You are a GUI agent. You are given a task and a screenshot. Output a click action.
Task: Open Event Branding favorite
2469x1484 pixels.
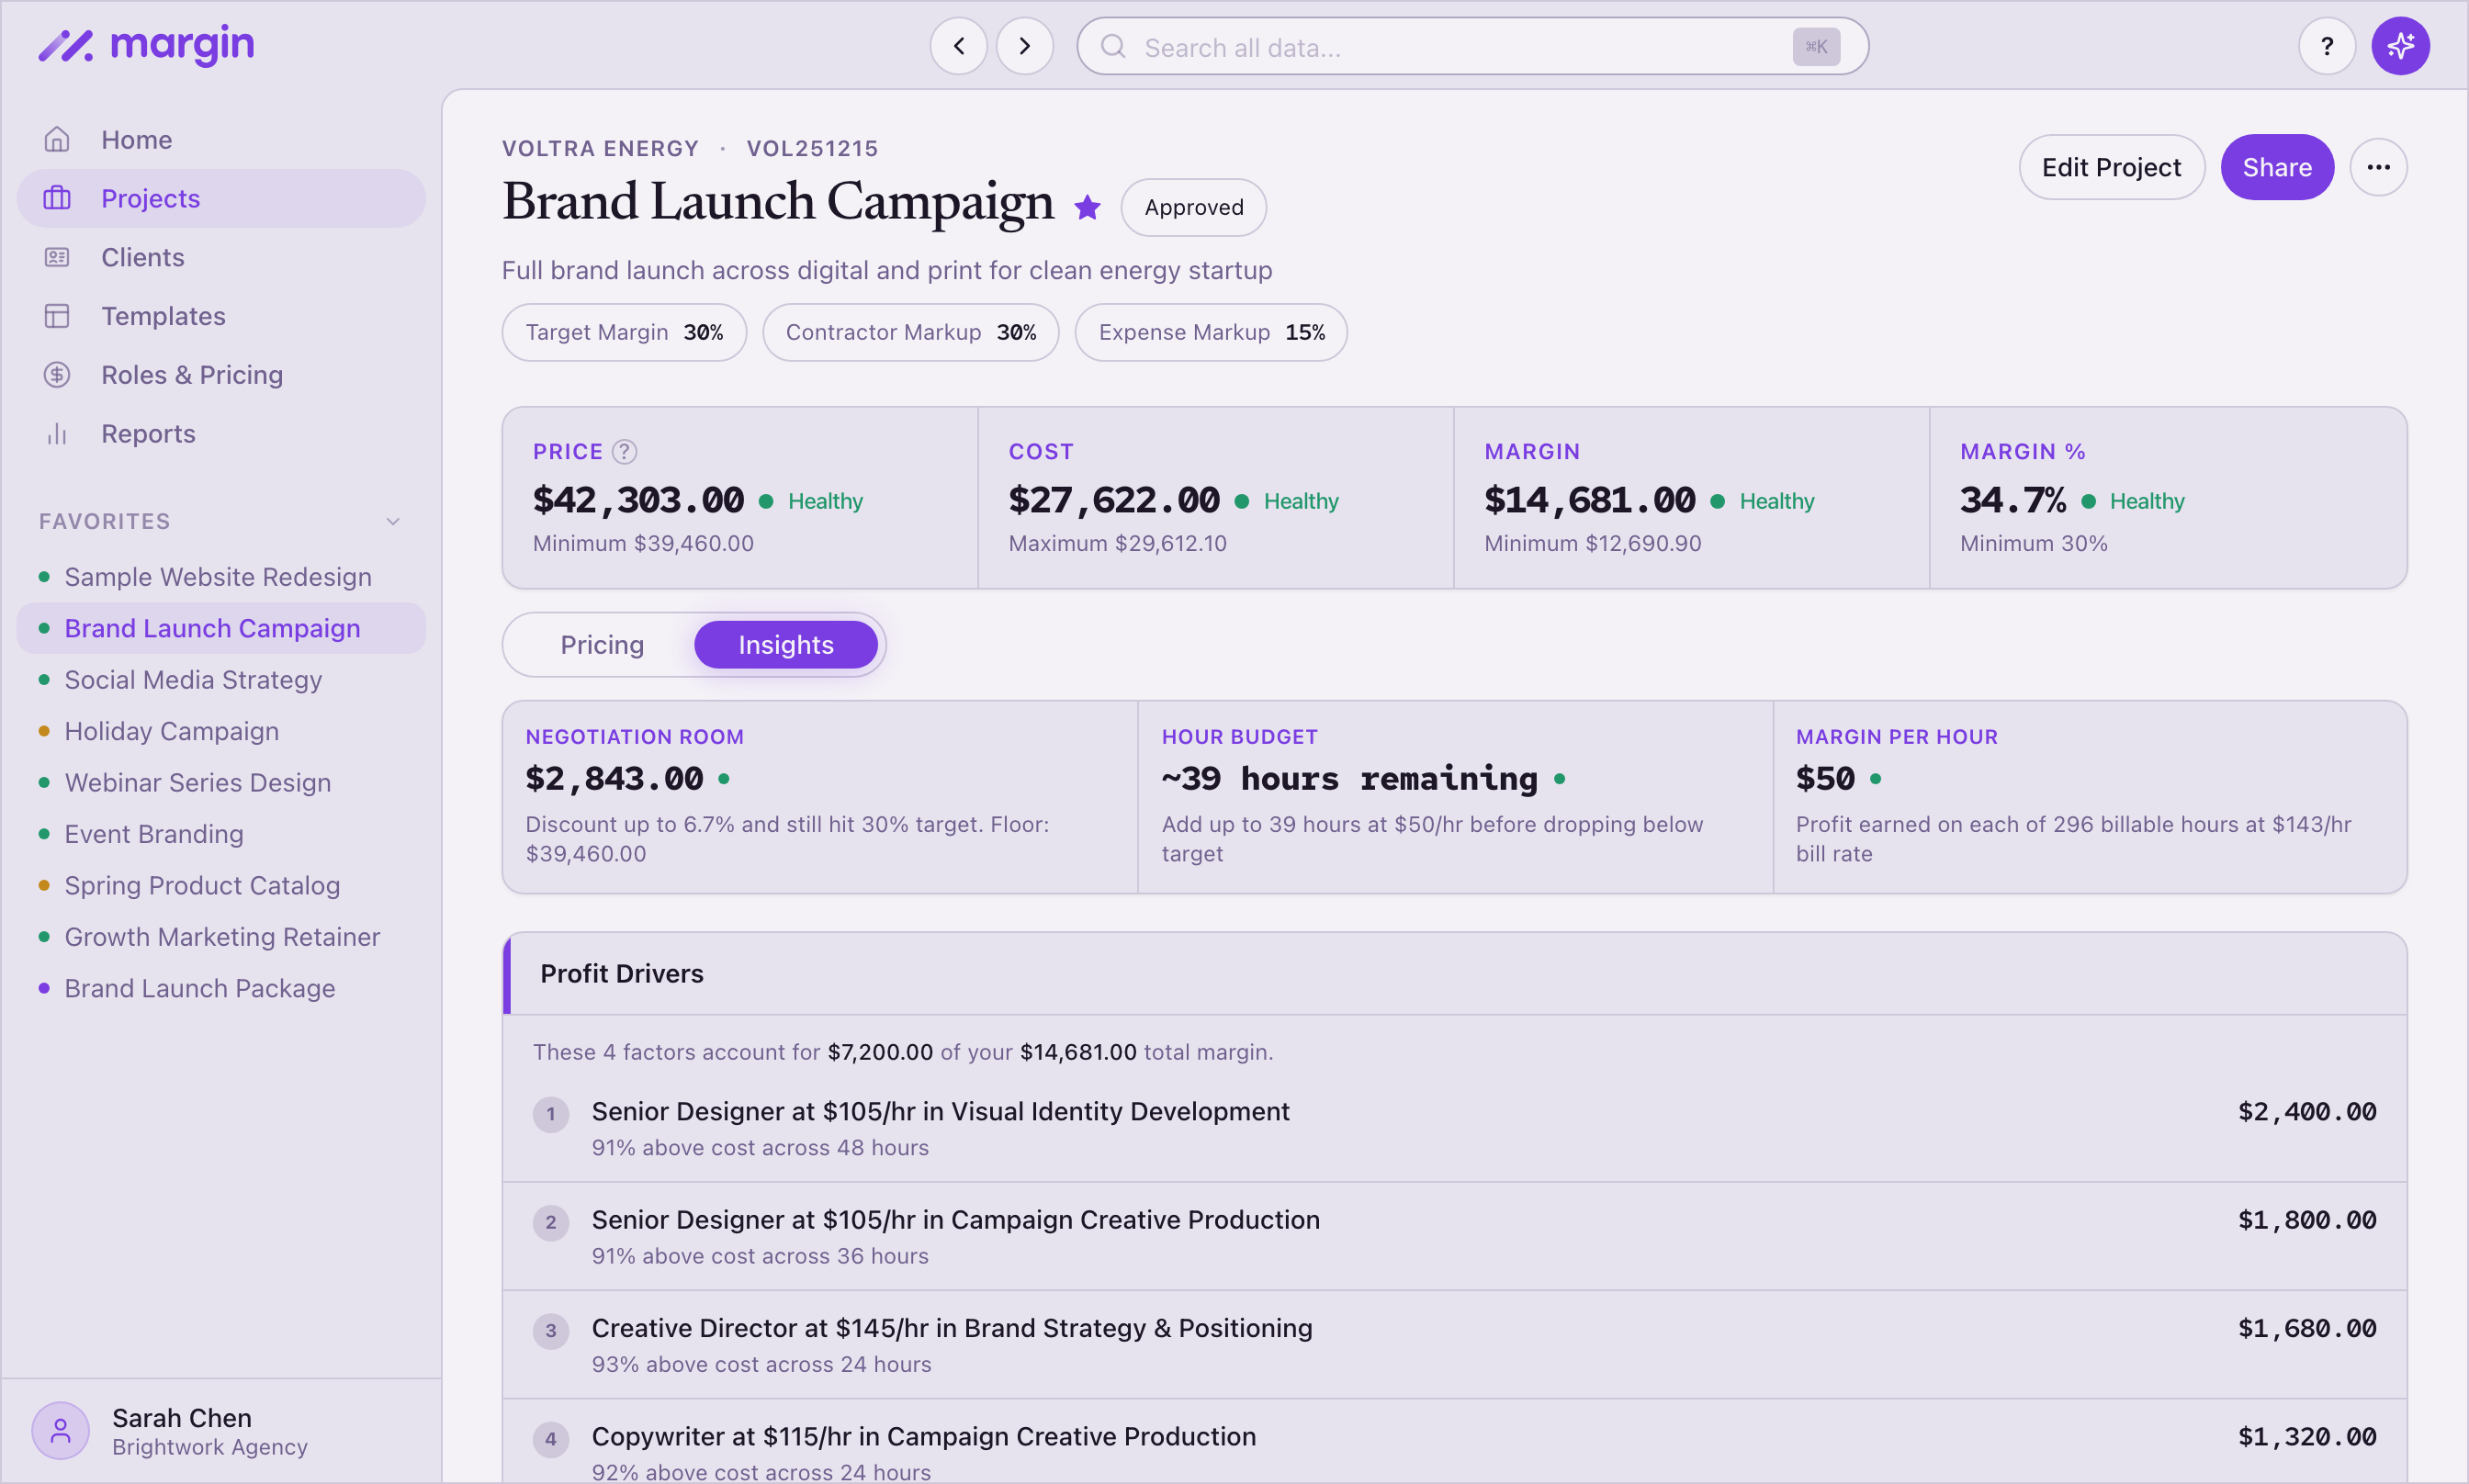coord(221,834)
